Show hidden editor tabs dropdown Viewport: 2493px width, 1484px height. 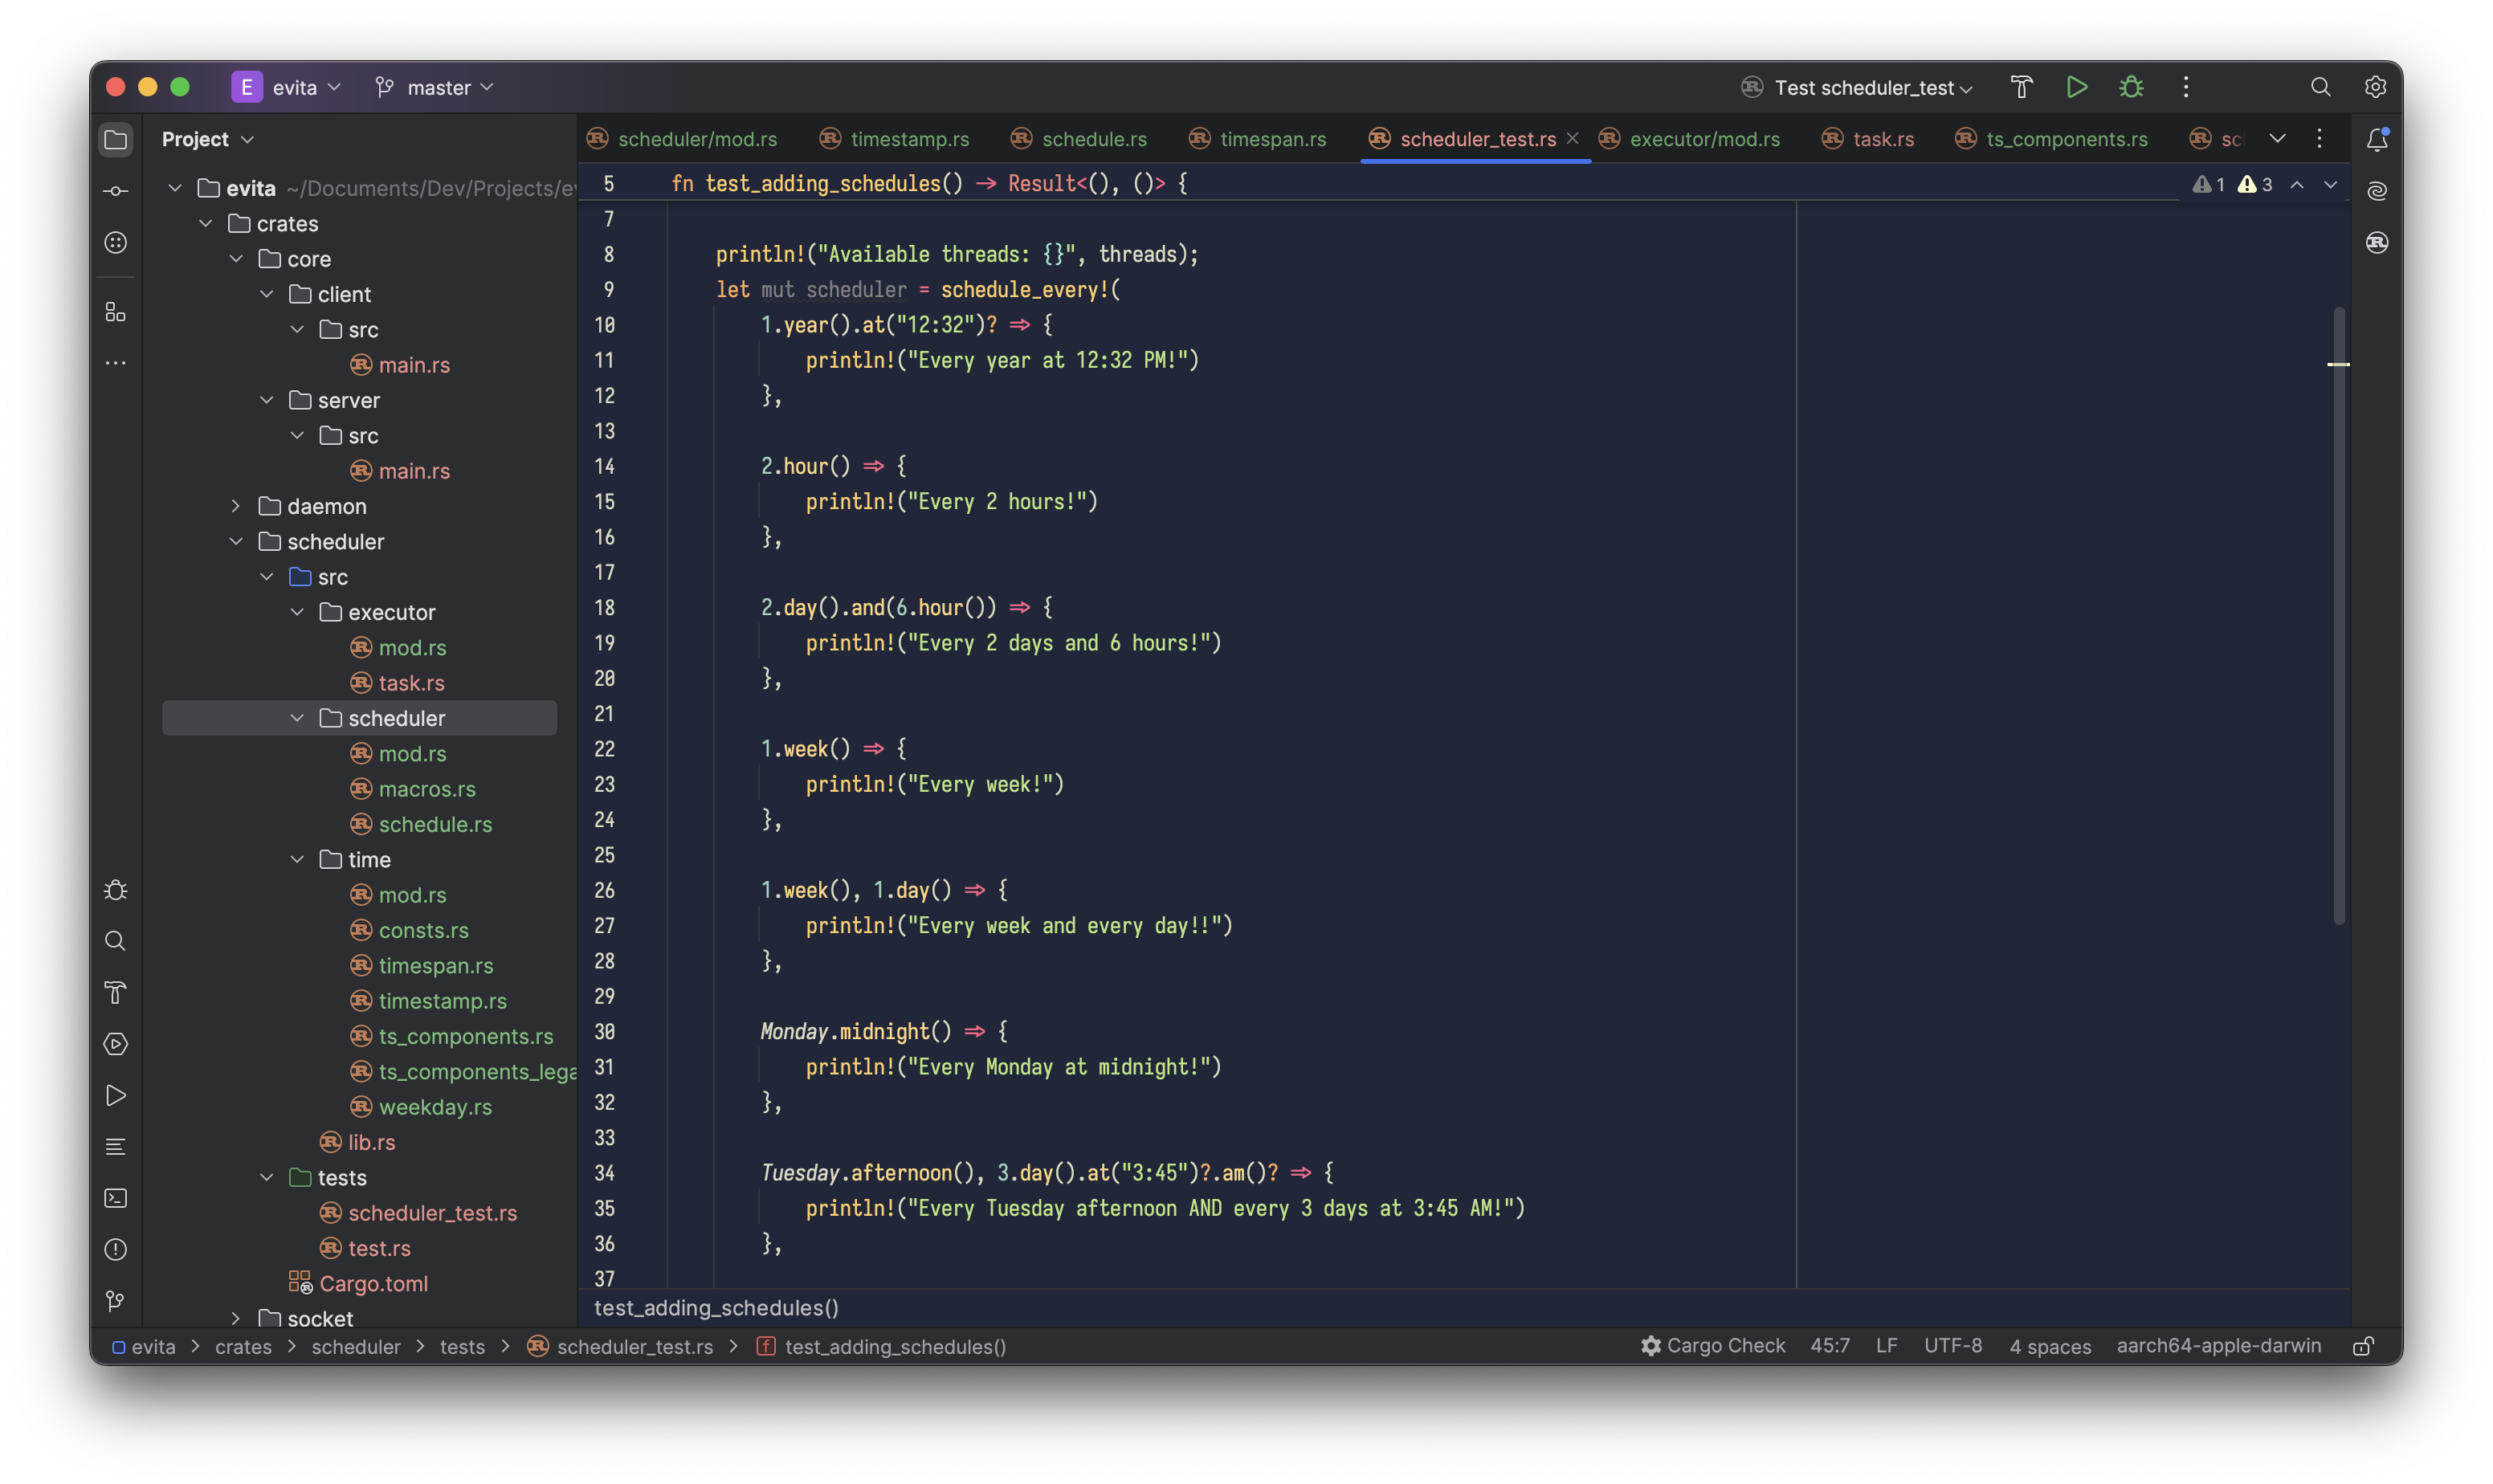tap(2277, 138)
